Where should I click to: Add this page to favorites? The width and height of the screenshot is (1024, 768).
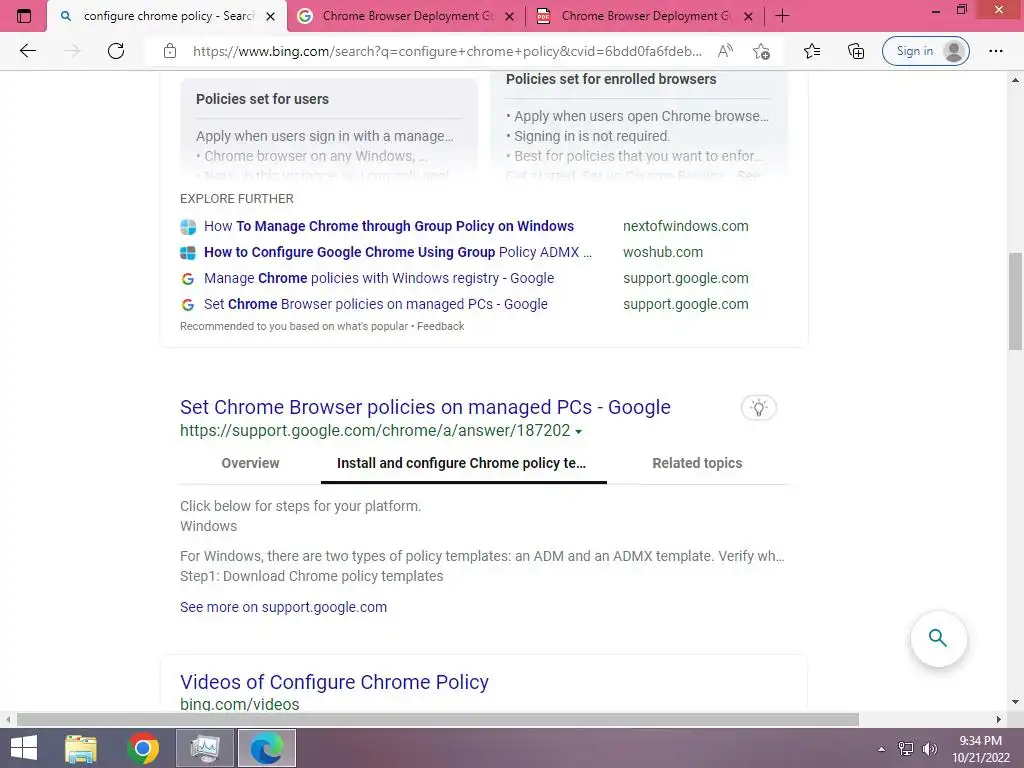pos(761,51)
